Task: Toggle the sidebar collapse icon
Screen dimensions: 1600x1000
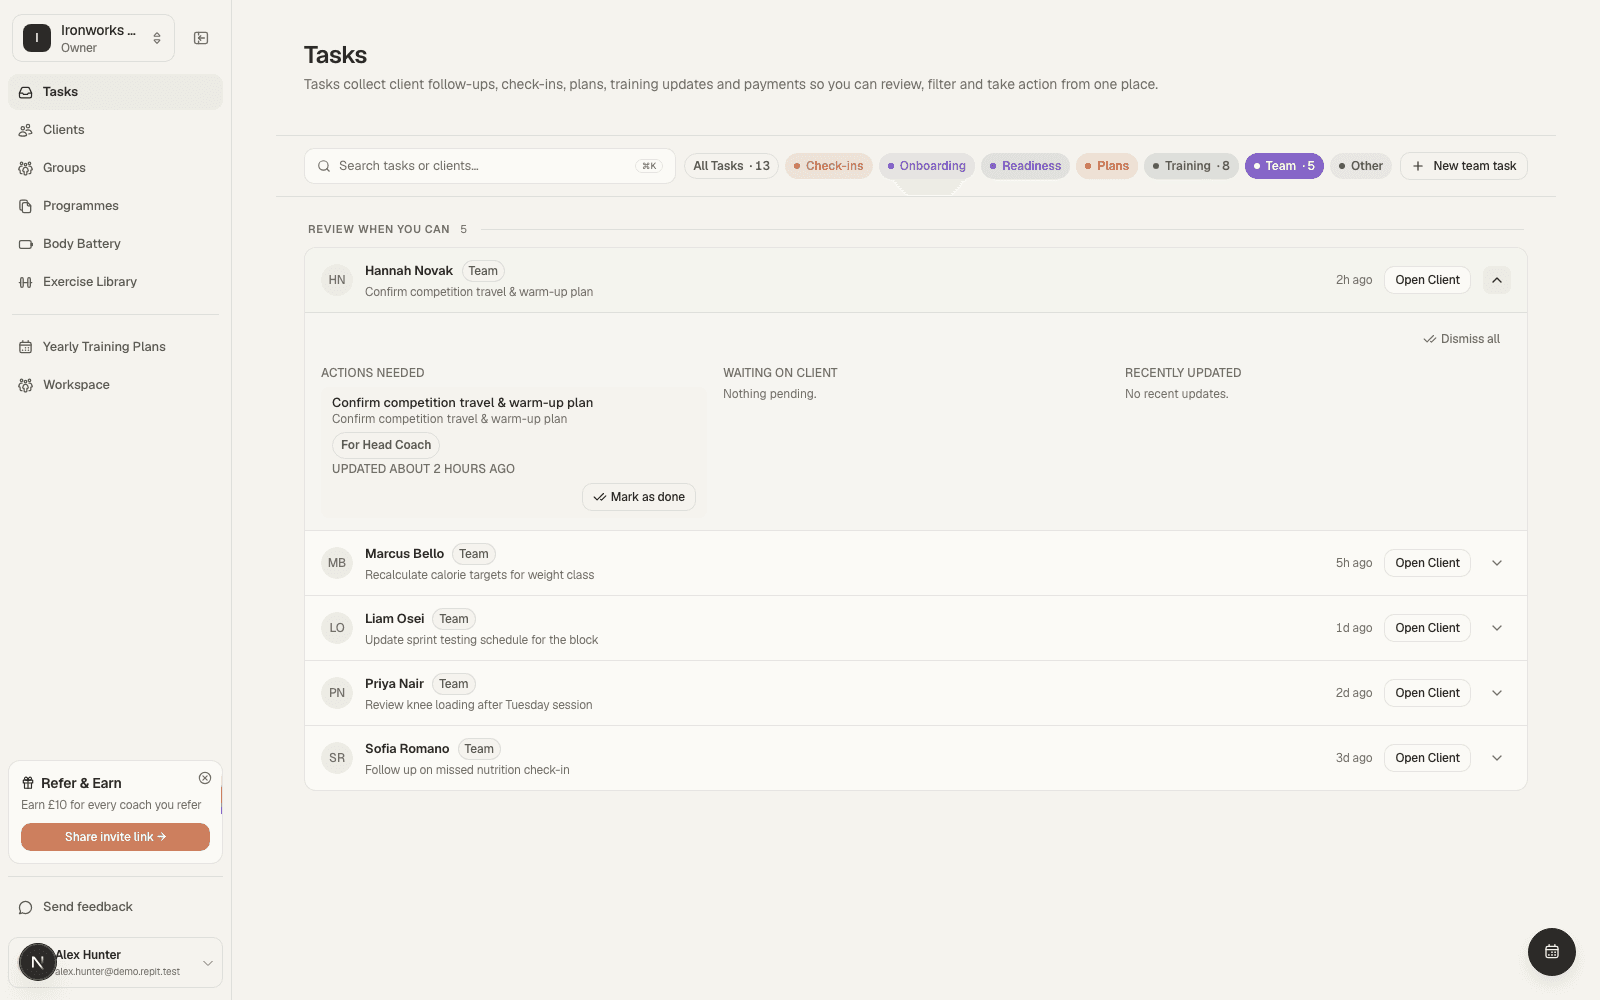Action: point(201,38)
